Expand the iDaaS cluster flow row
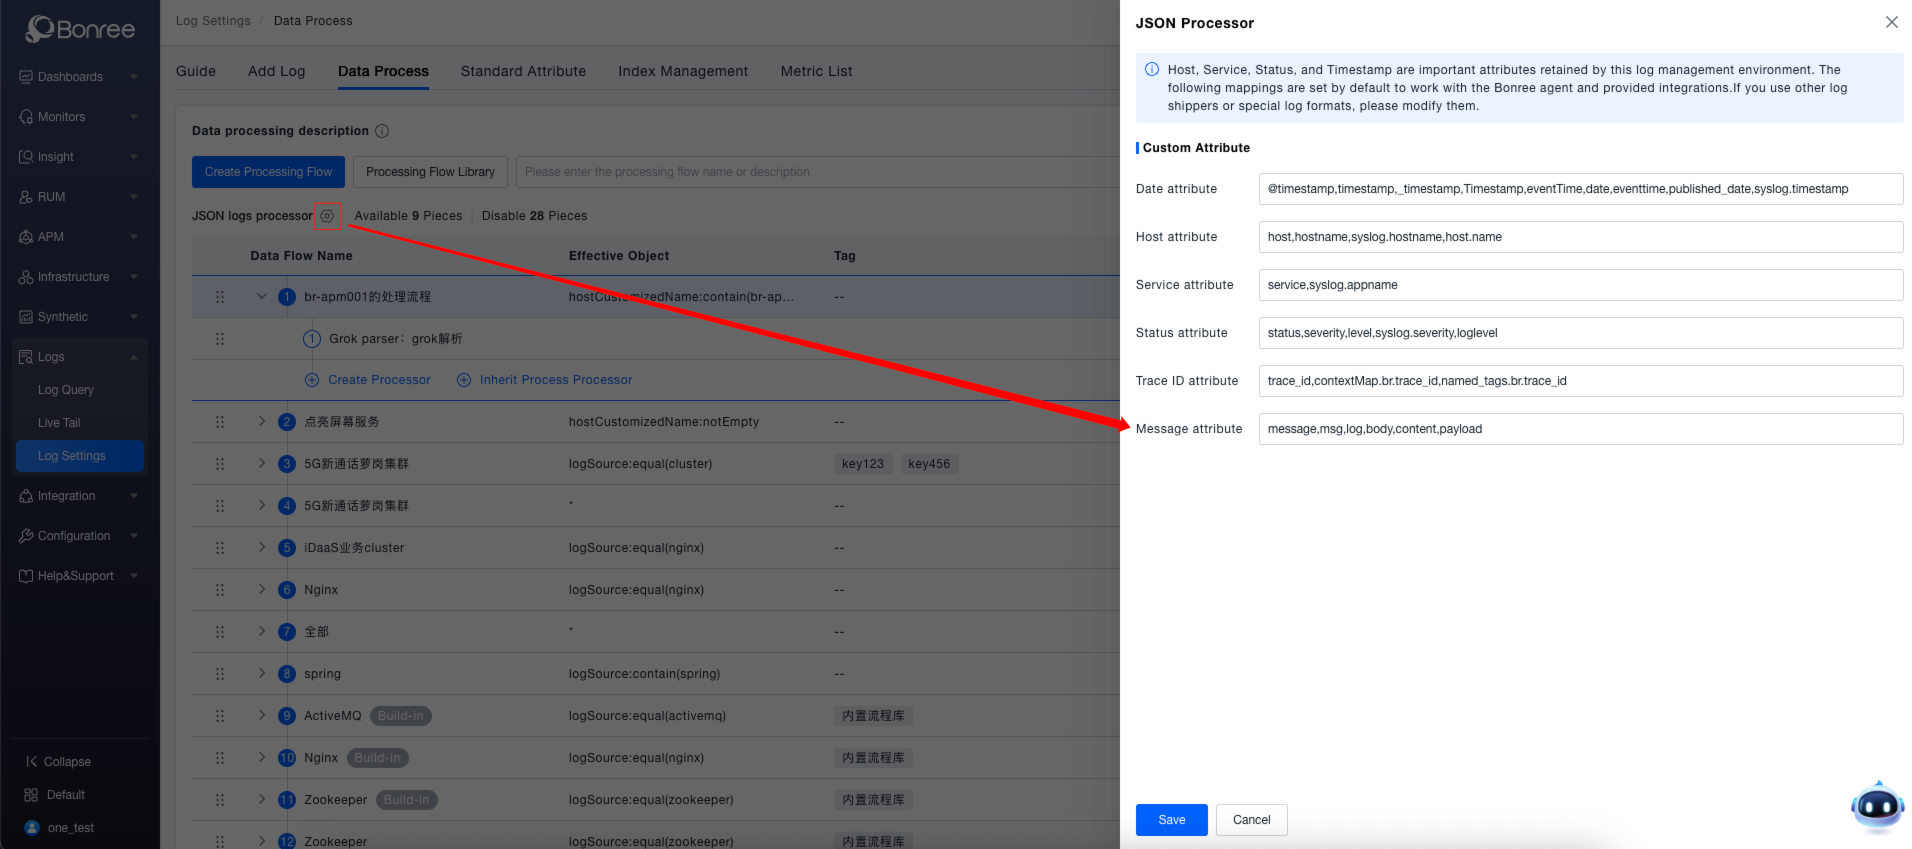The height and width of the screenshot is (849, 1912). (262, 548)
